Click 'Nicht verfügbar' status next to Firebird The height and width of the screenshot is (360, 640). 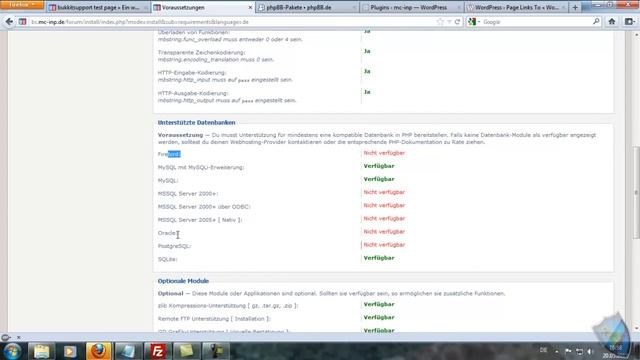click(x=384, y=153)
